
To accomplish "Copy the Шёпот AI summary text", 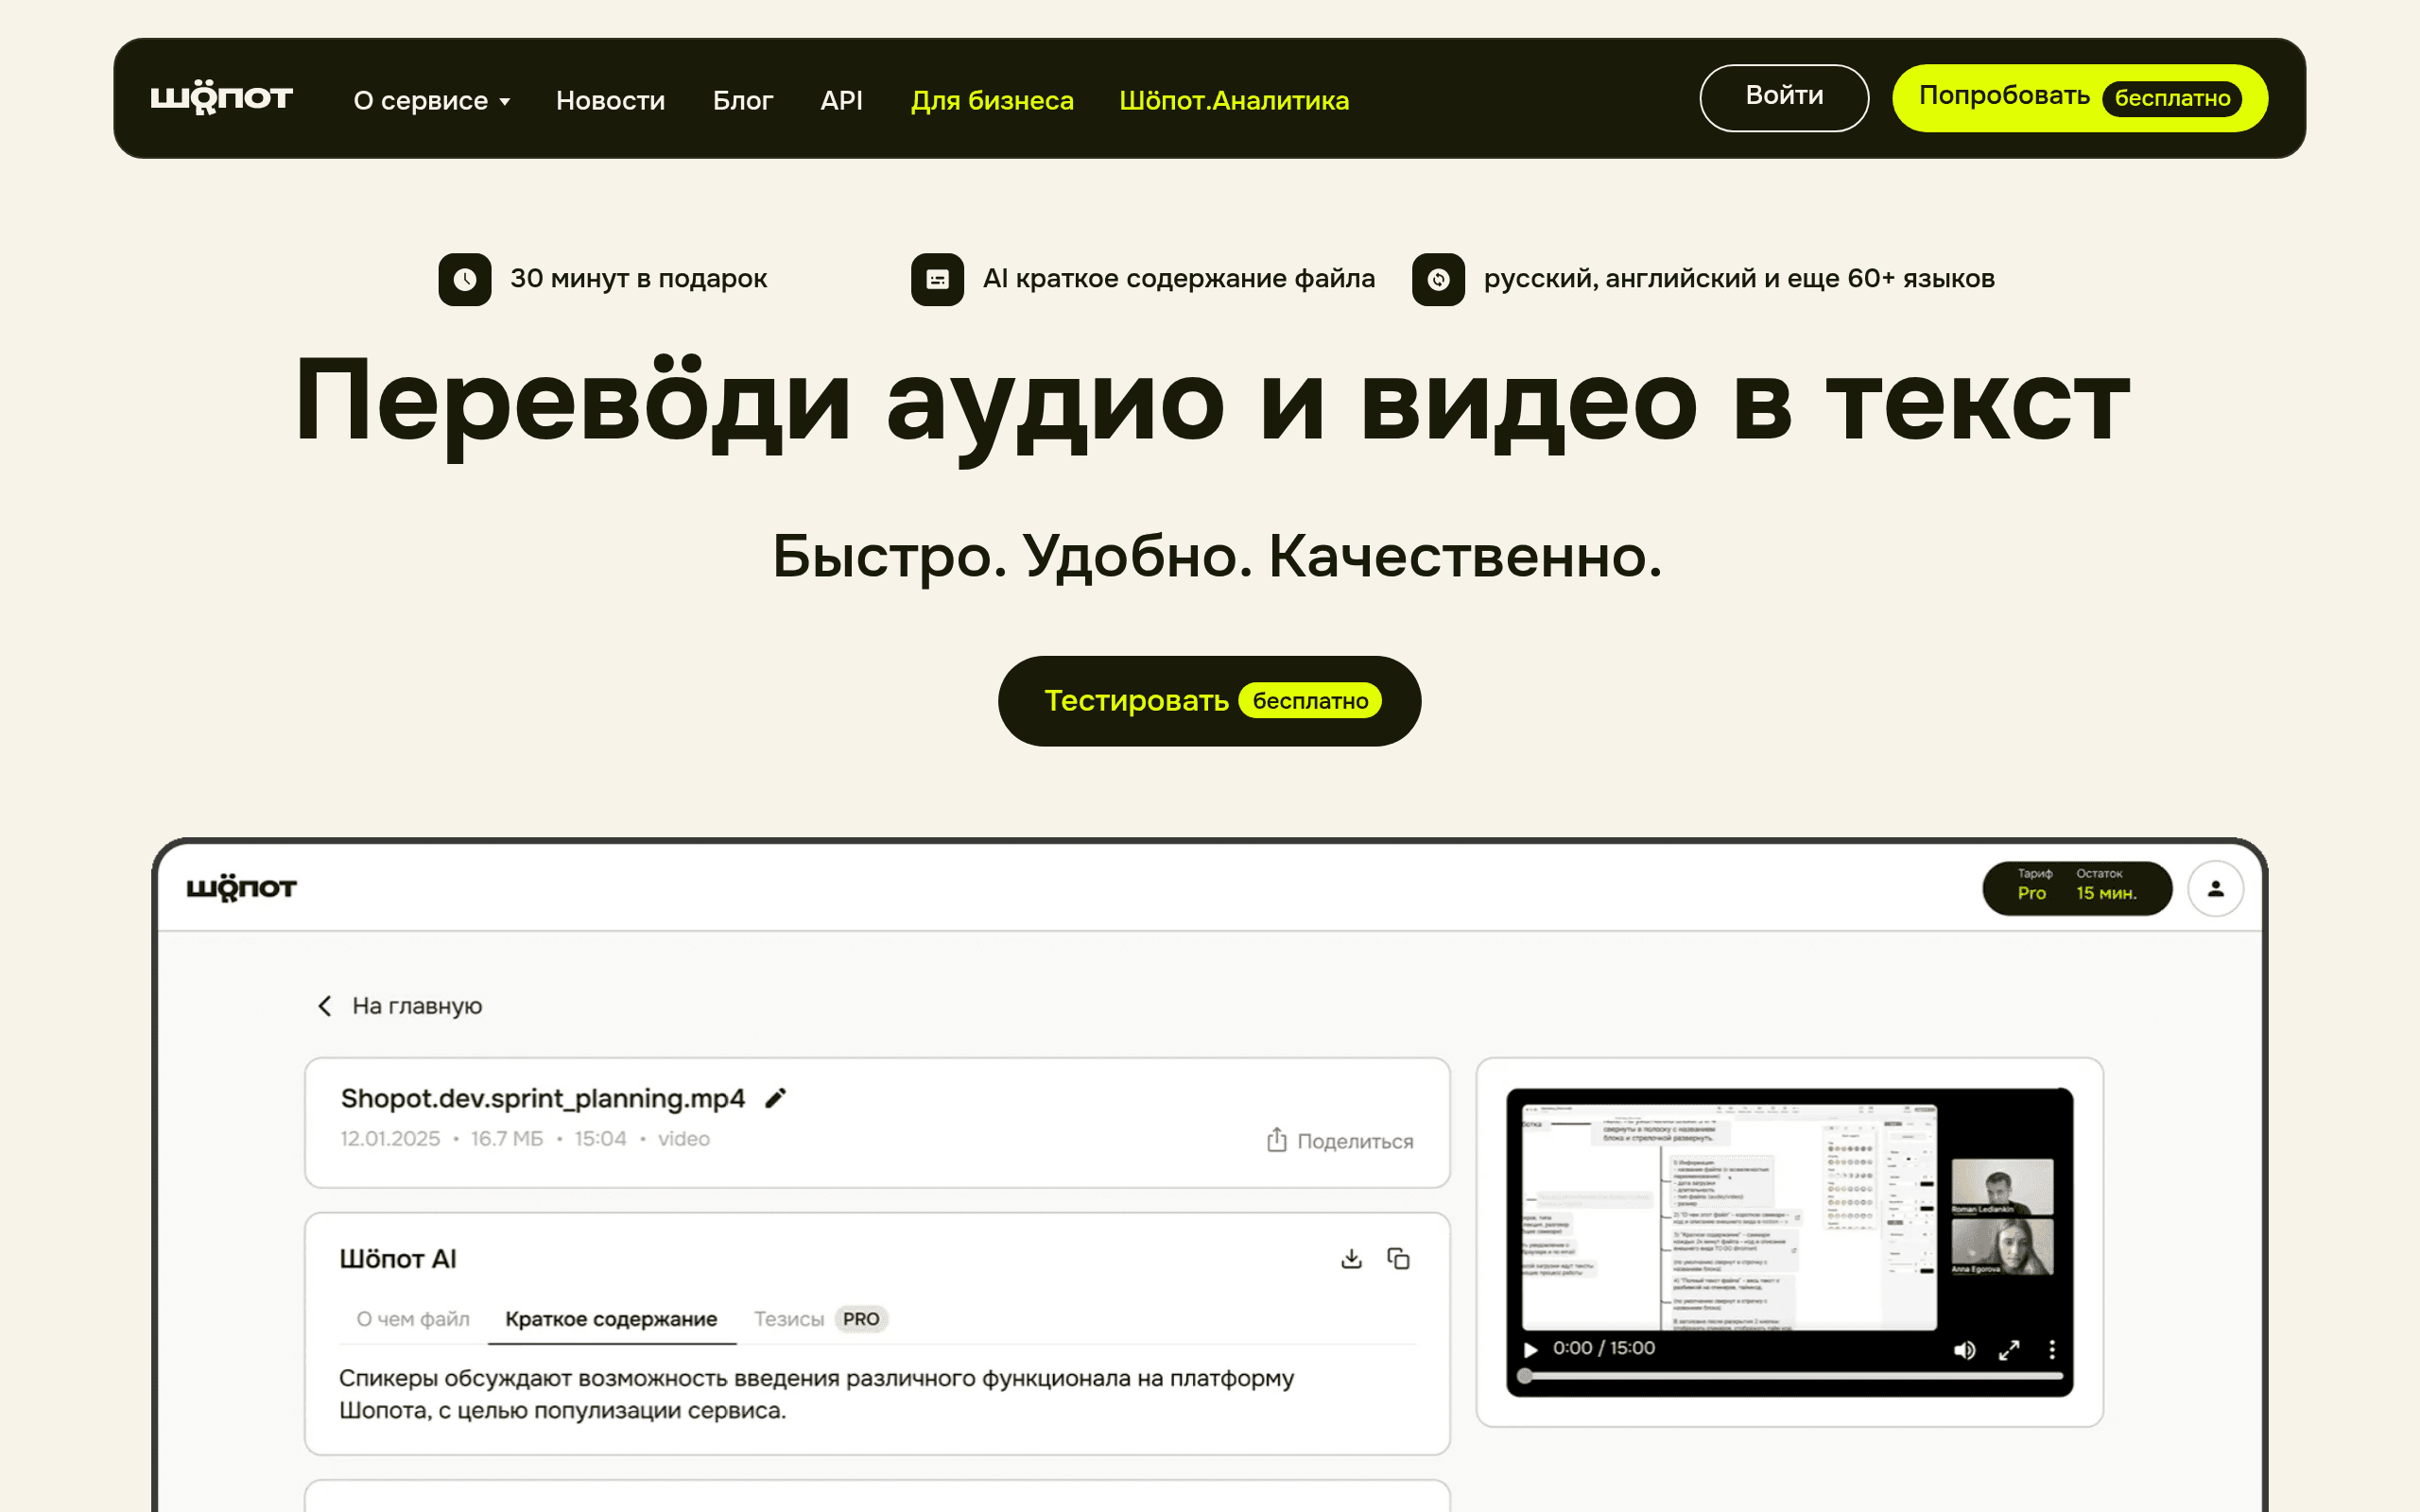I will coord(1398,1259).
